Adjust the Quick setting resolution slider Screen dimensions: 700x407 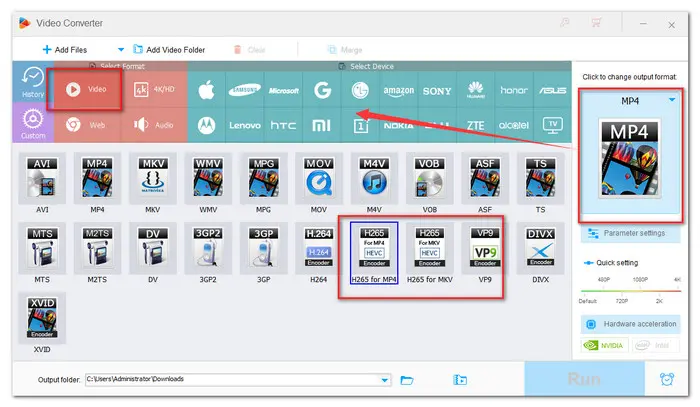point(630,291)
